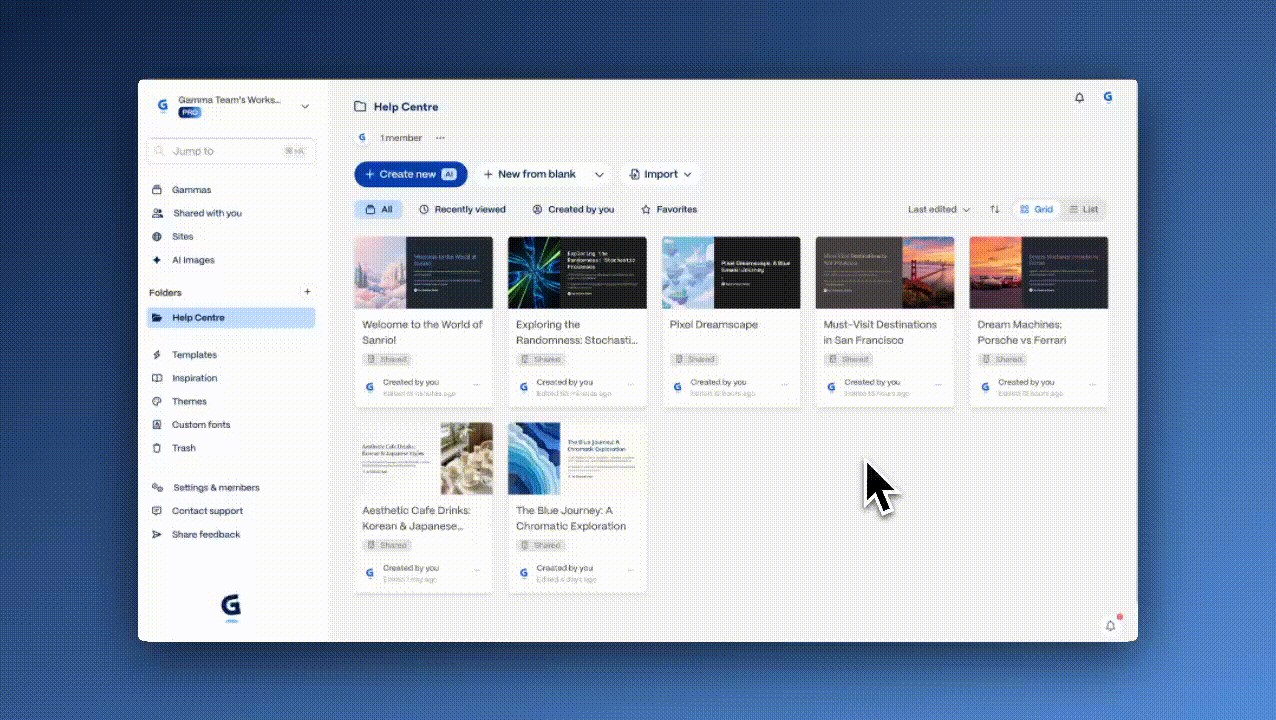1276x720 pixels.
Task: Expand the Gamma Team's Workspace switcher
Action: (x=305, y=106)
